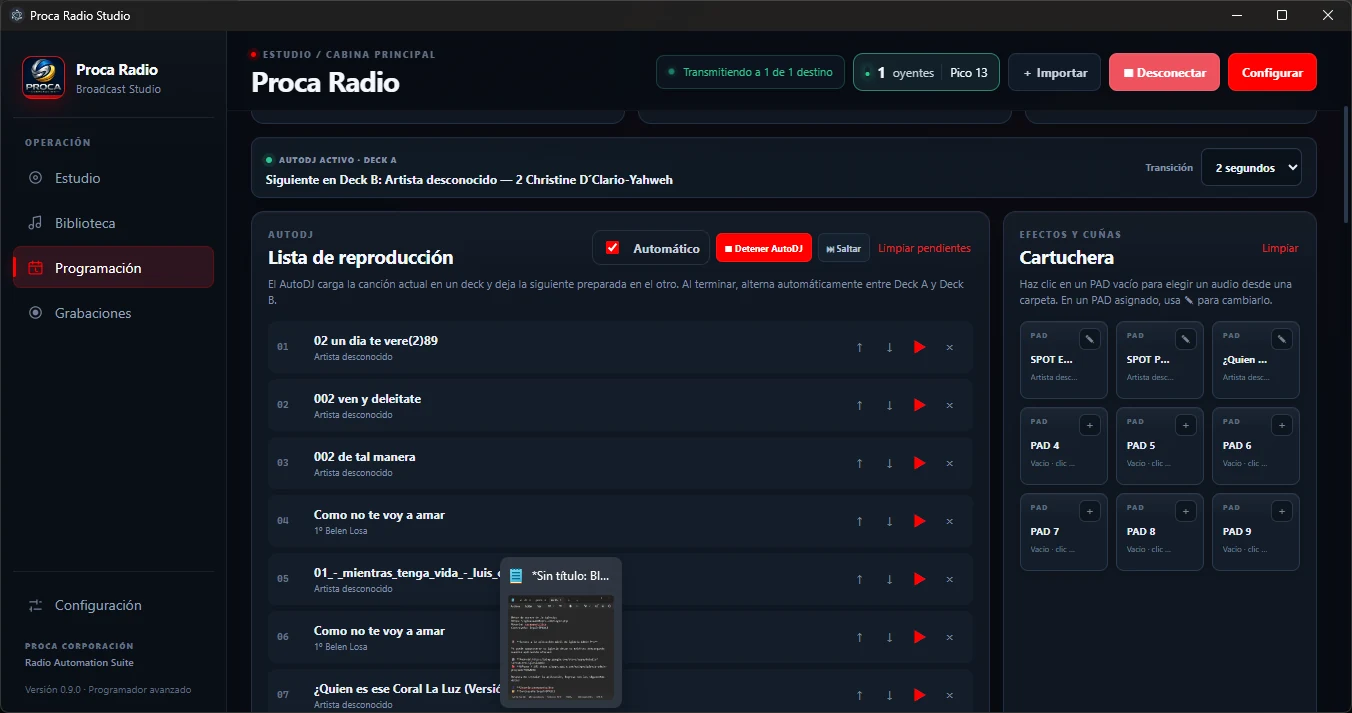Viewport: 1352px width, 713px height.
Task: Assign audio to PAD 4
Action: 1090,425
